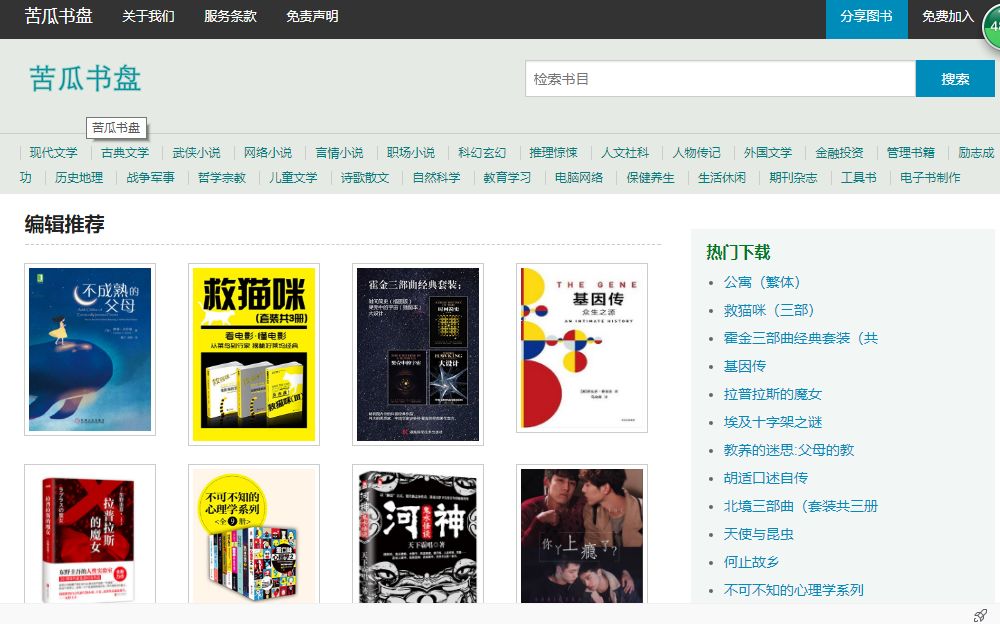Select the 网络小说 category

click(x=268, y=152)
